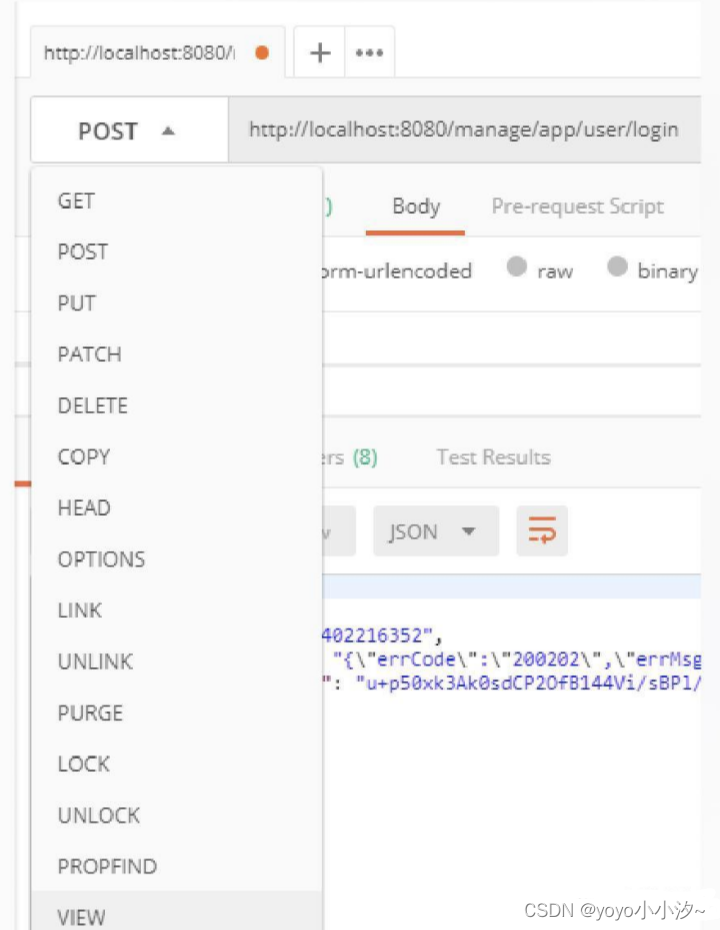Select the raw body type option
Viewport: 720px width, 930px height.
point(518,270)
